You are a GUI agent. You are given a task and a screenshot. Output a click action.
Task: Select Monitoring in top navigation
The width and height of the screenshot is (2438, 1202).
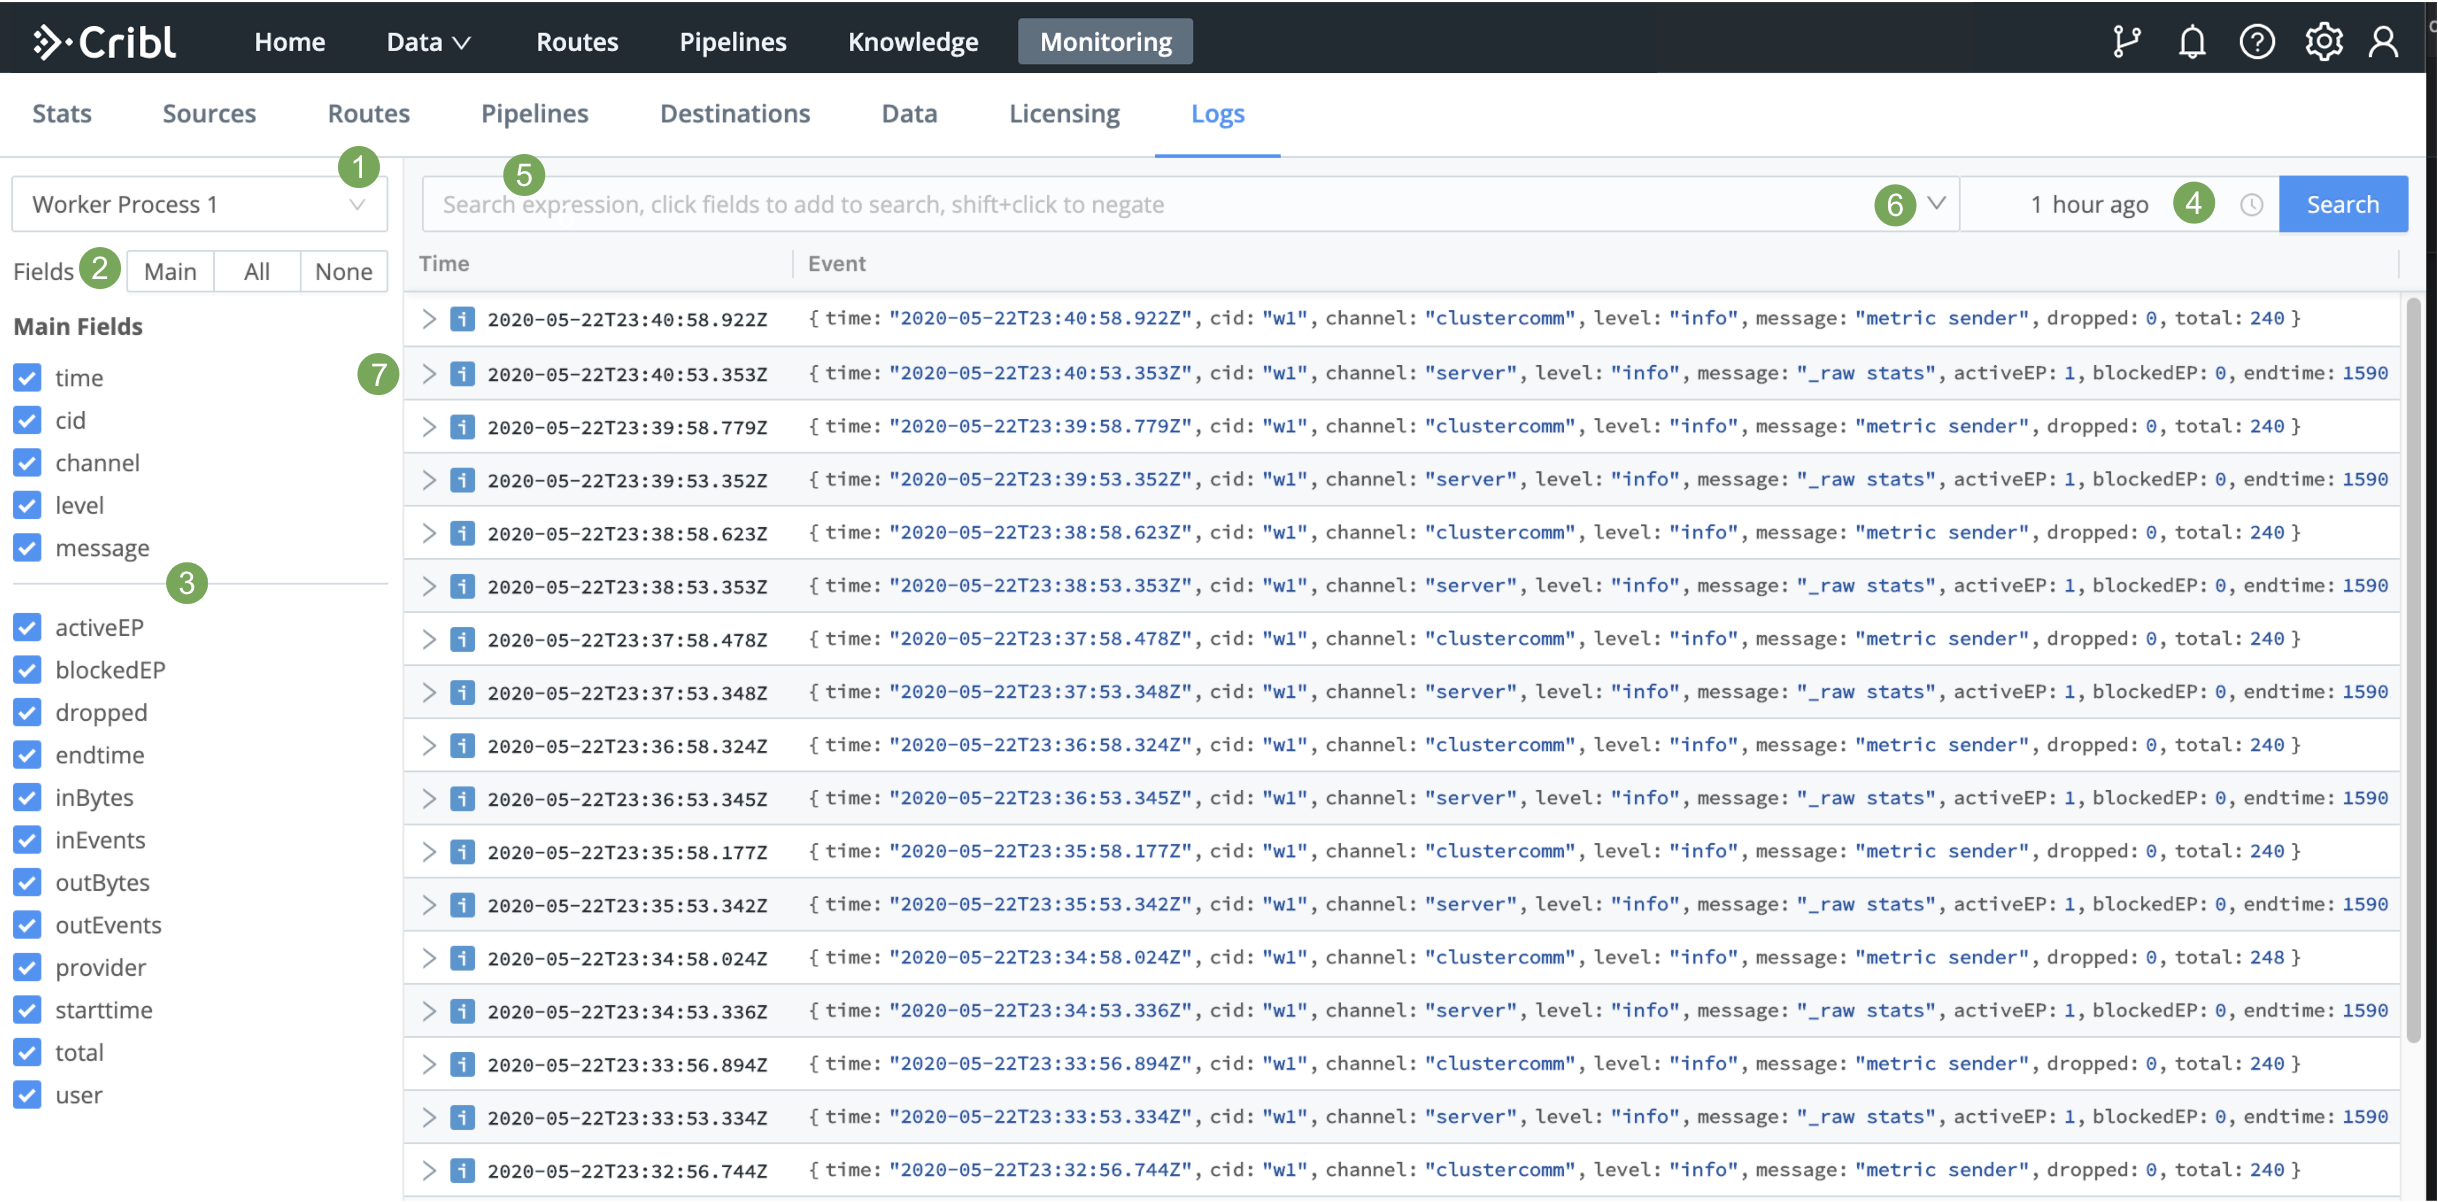pyautogui.click(x=1105, y=41)
